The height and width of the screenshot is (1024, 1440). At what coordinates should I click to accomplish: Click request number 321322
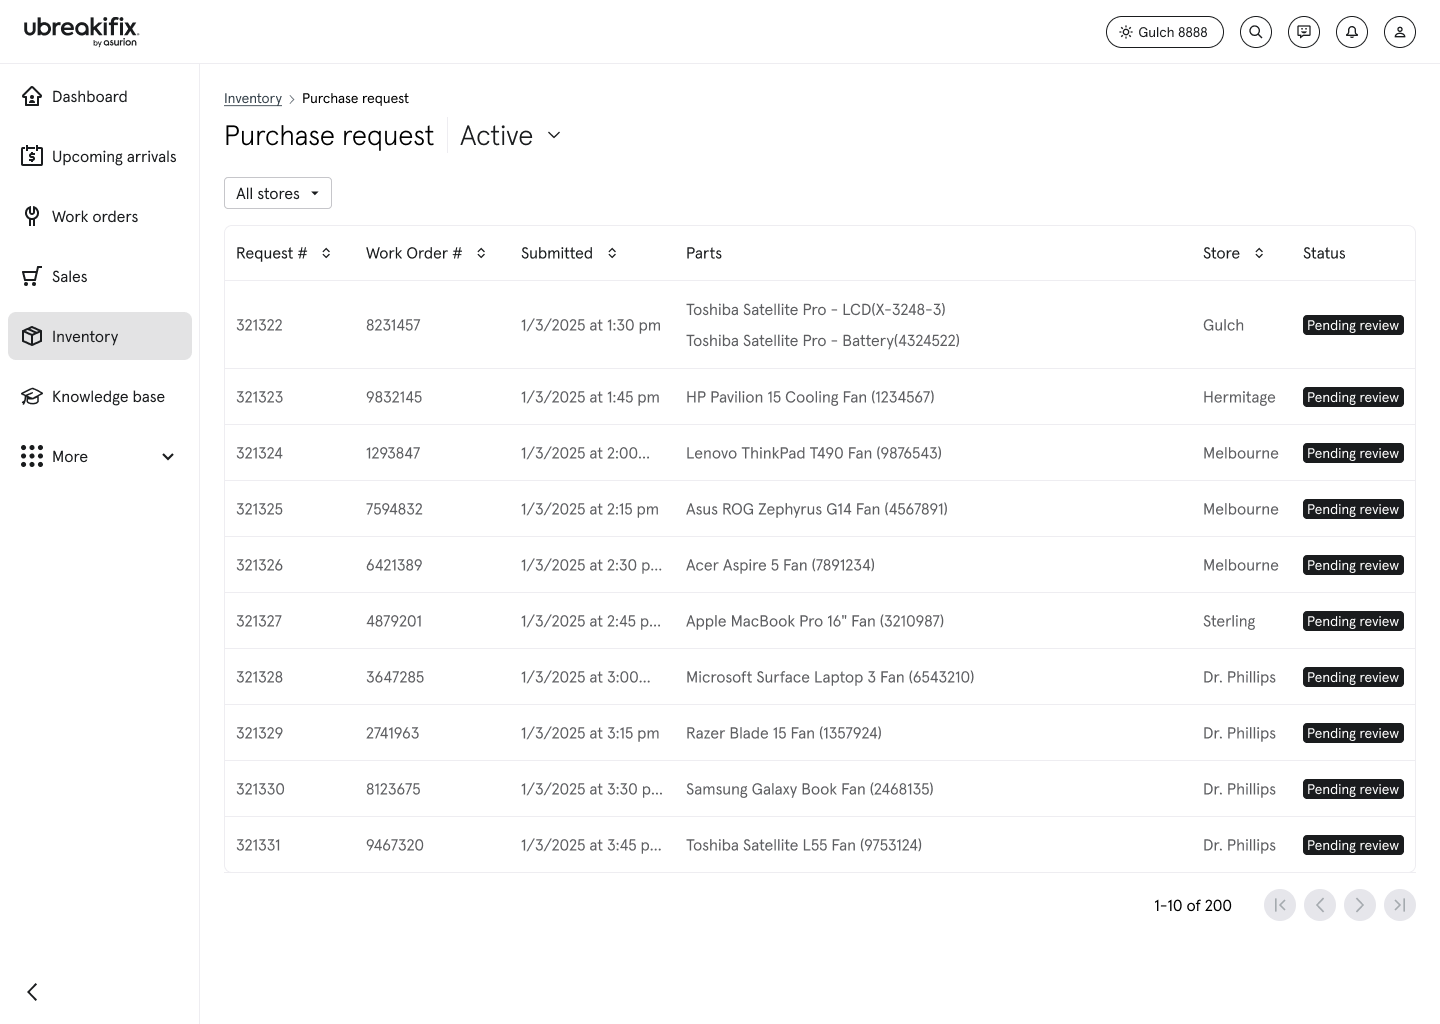coord(259,325)
